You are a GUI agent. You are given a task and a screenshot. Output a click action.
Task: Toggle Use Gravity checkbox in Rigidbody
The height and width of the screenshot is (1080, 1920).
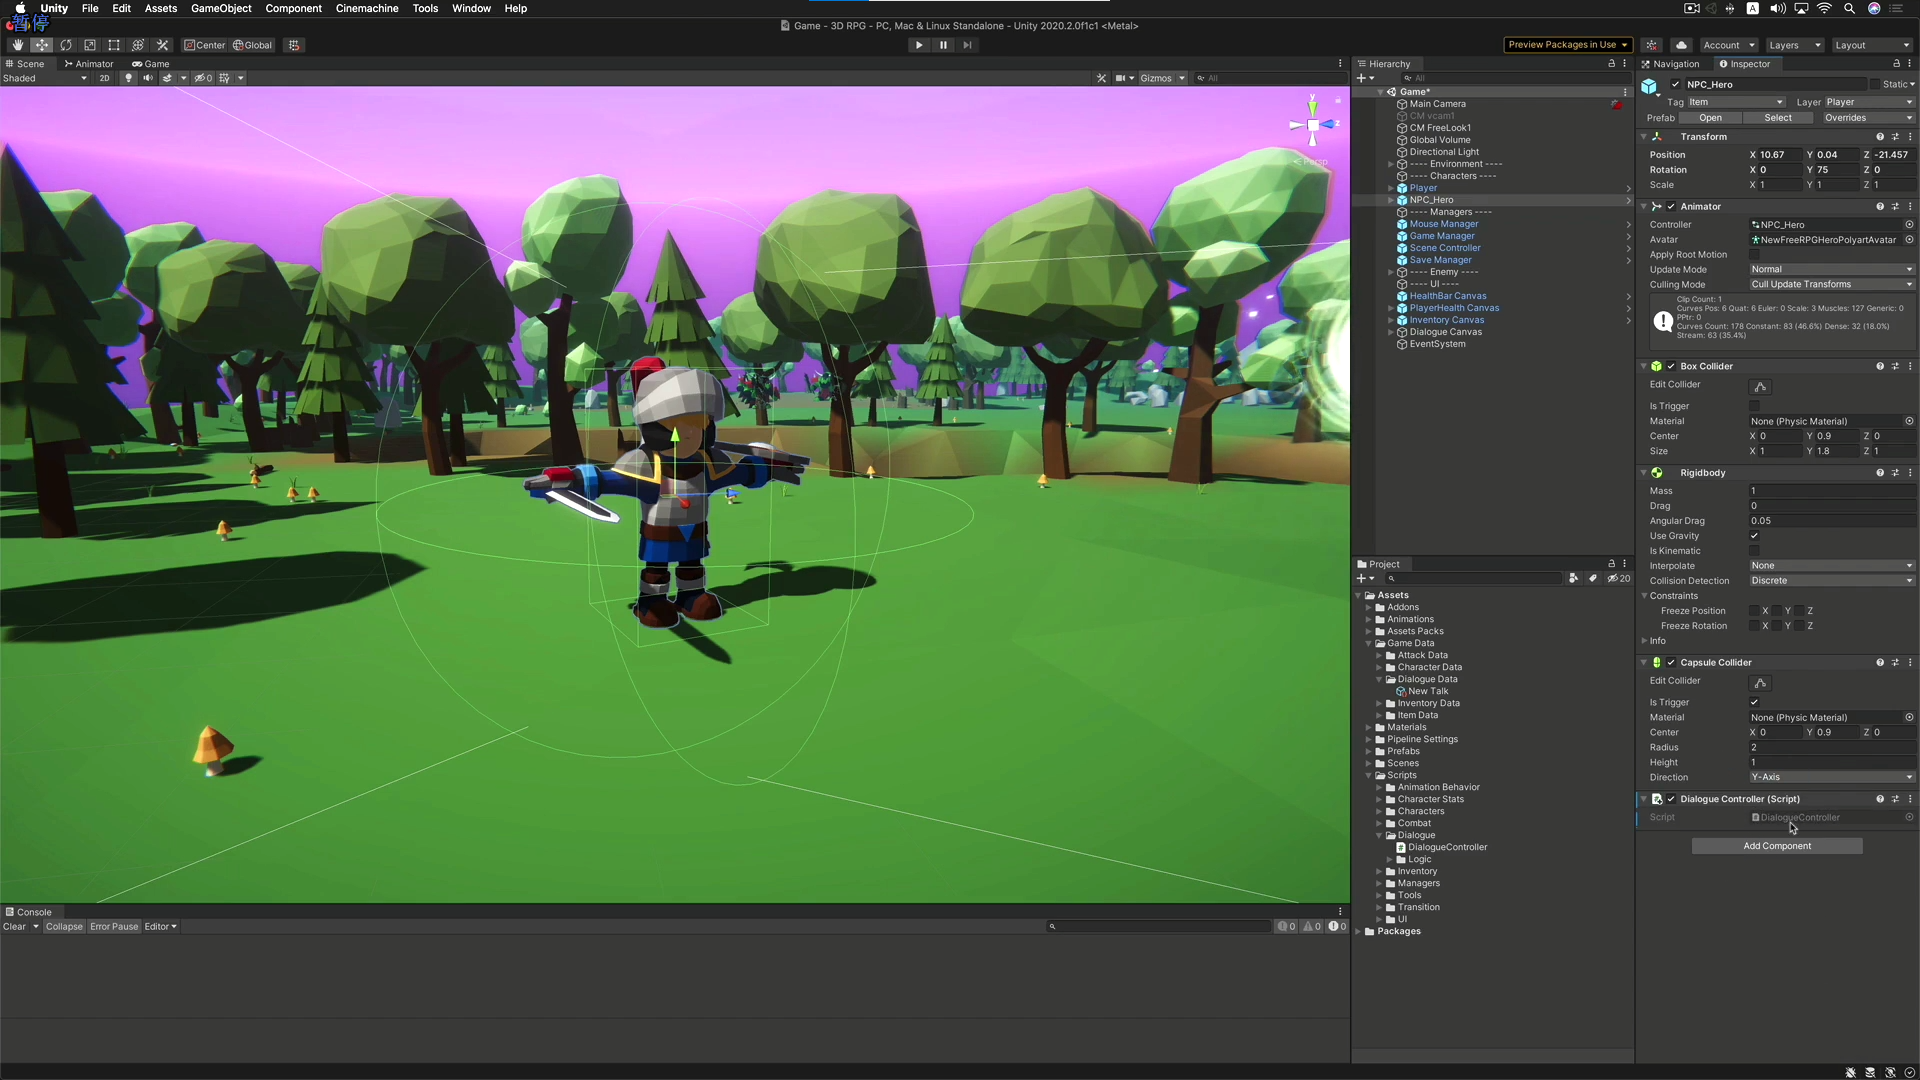point(1754,536)
